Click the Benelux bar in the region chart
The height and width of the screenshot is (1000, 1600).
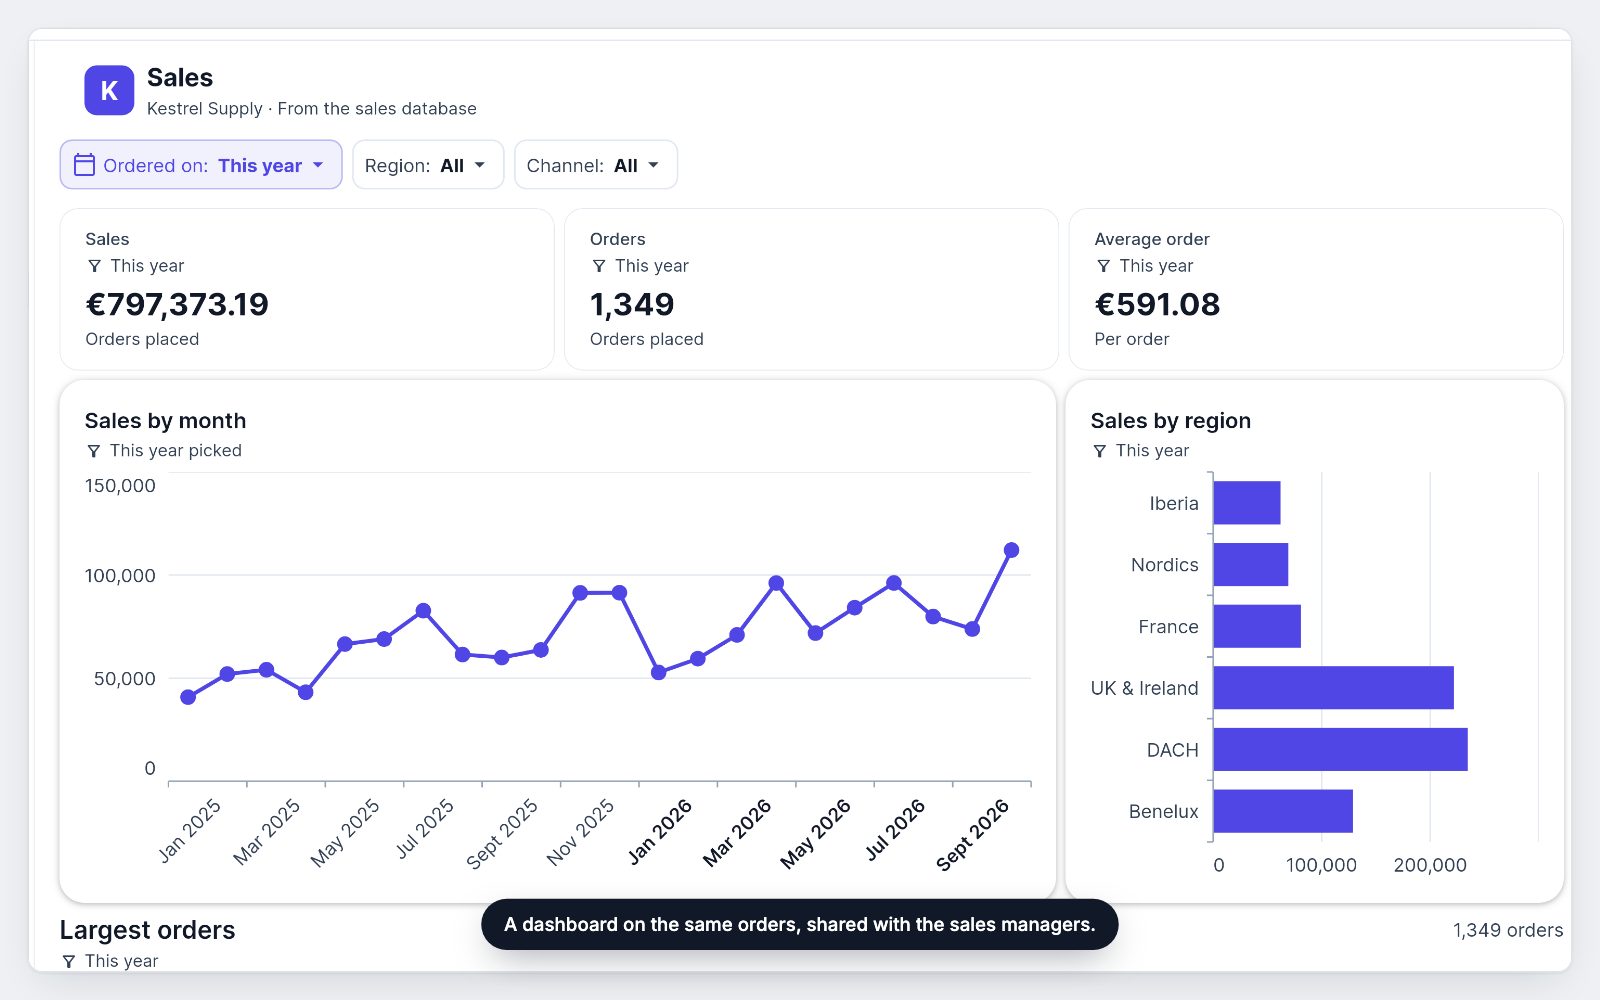[x=1283, y=811]
